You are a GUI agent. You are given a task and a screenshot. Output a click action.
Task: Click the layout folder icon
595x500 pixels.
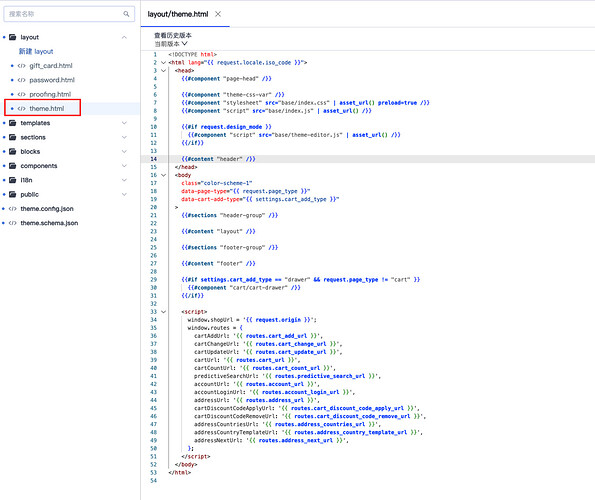(x=13, y=37)
